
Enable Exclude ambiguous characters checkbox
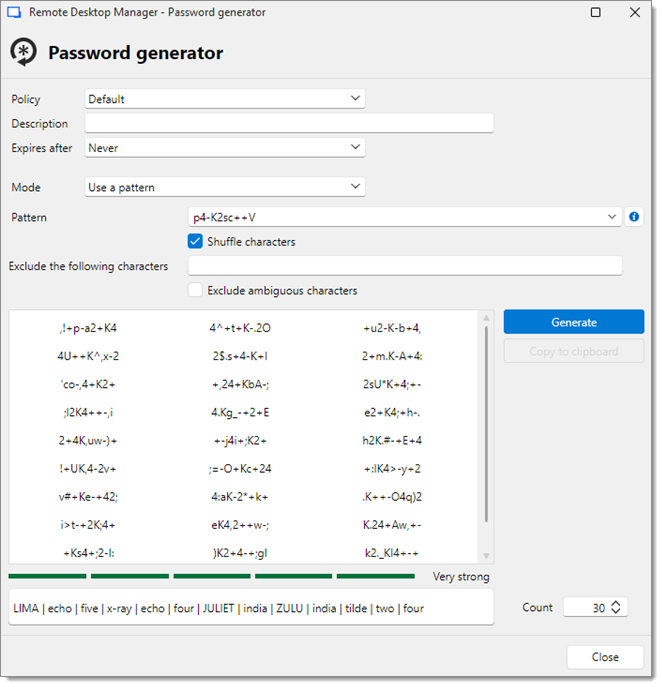click(196, 292)
